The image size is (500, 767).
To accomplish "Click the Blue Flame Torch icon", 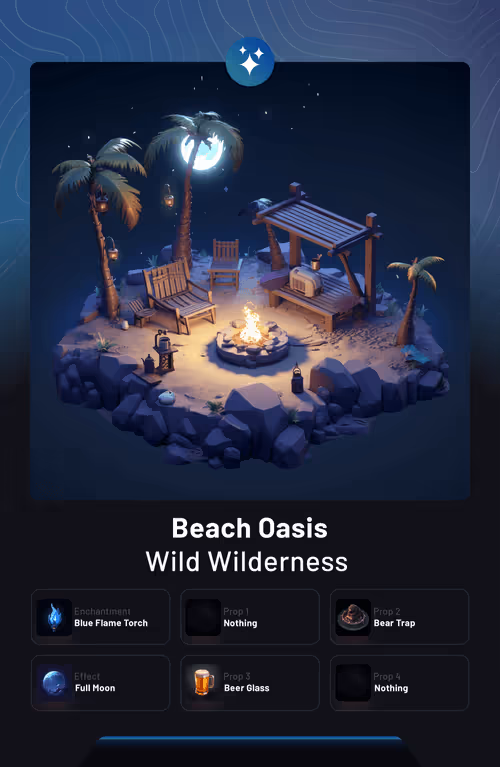I will tap(54, 617).
